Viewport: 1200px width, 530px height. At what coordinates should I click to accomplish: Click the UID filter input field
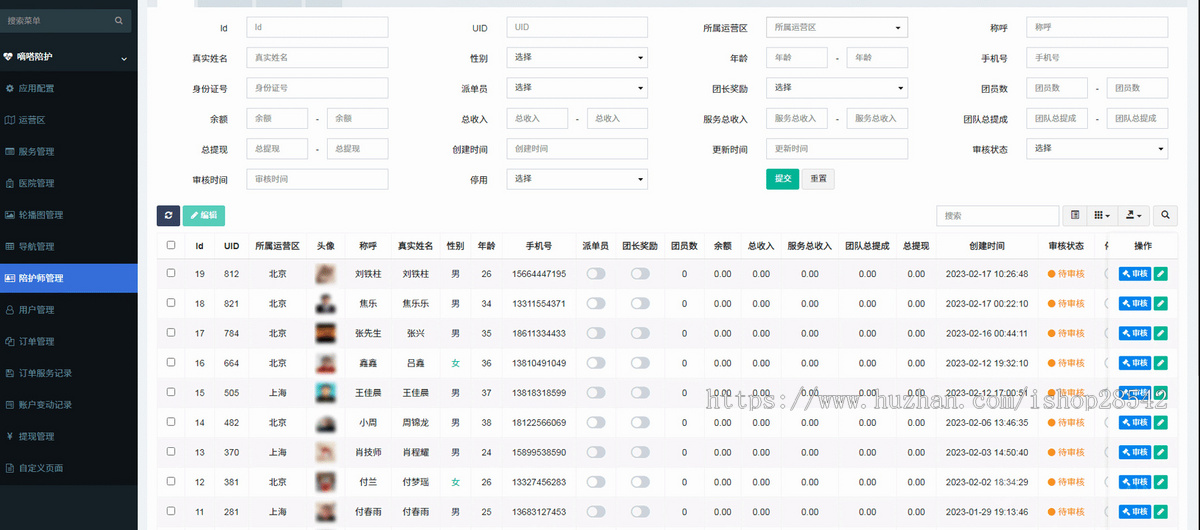click(x=577, y=28)
